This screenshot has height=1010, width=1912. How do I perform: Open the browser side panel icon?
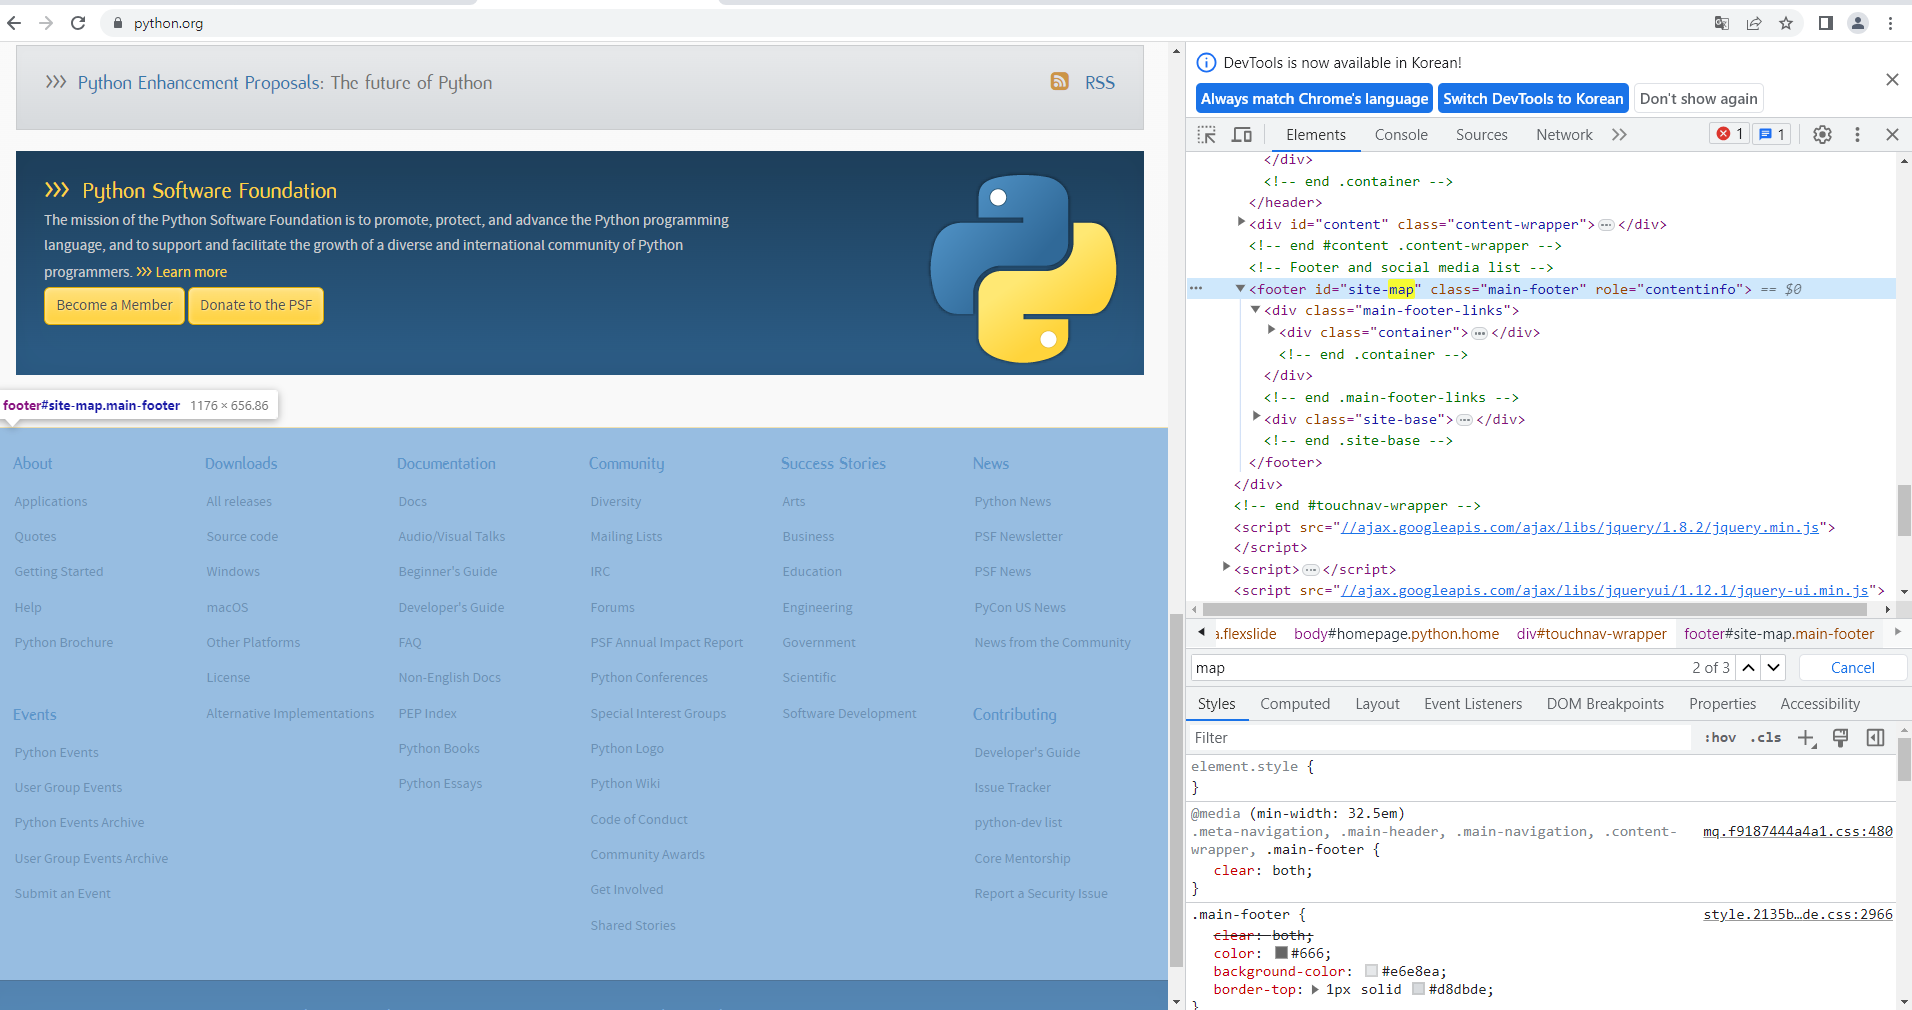pyautogui.click(x=1826, y=23)
